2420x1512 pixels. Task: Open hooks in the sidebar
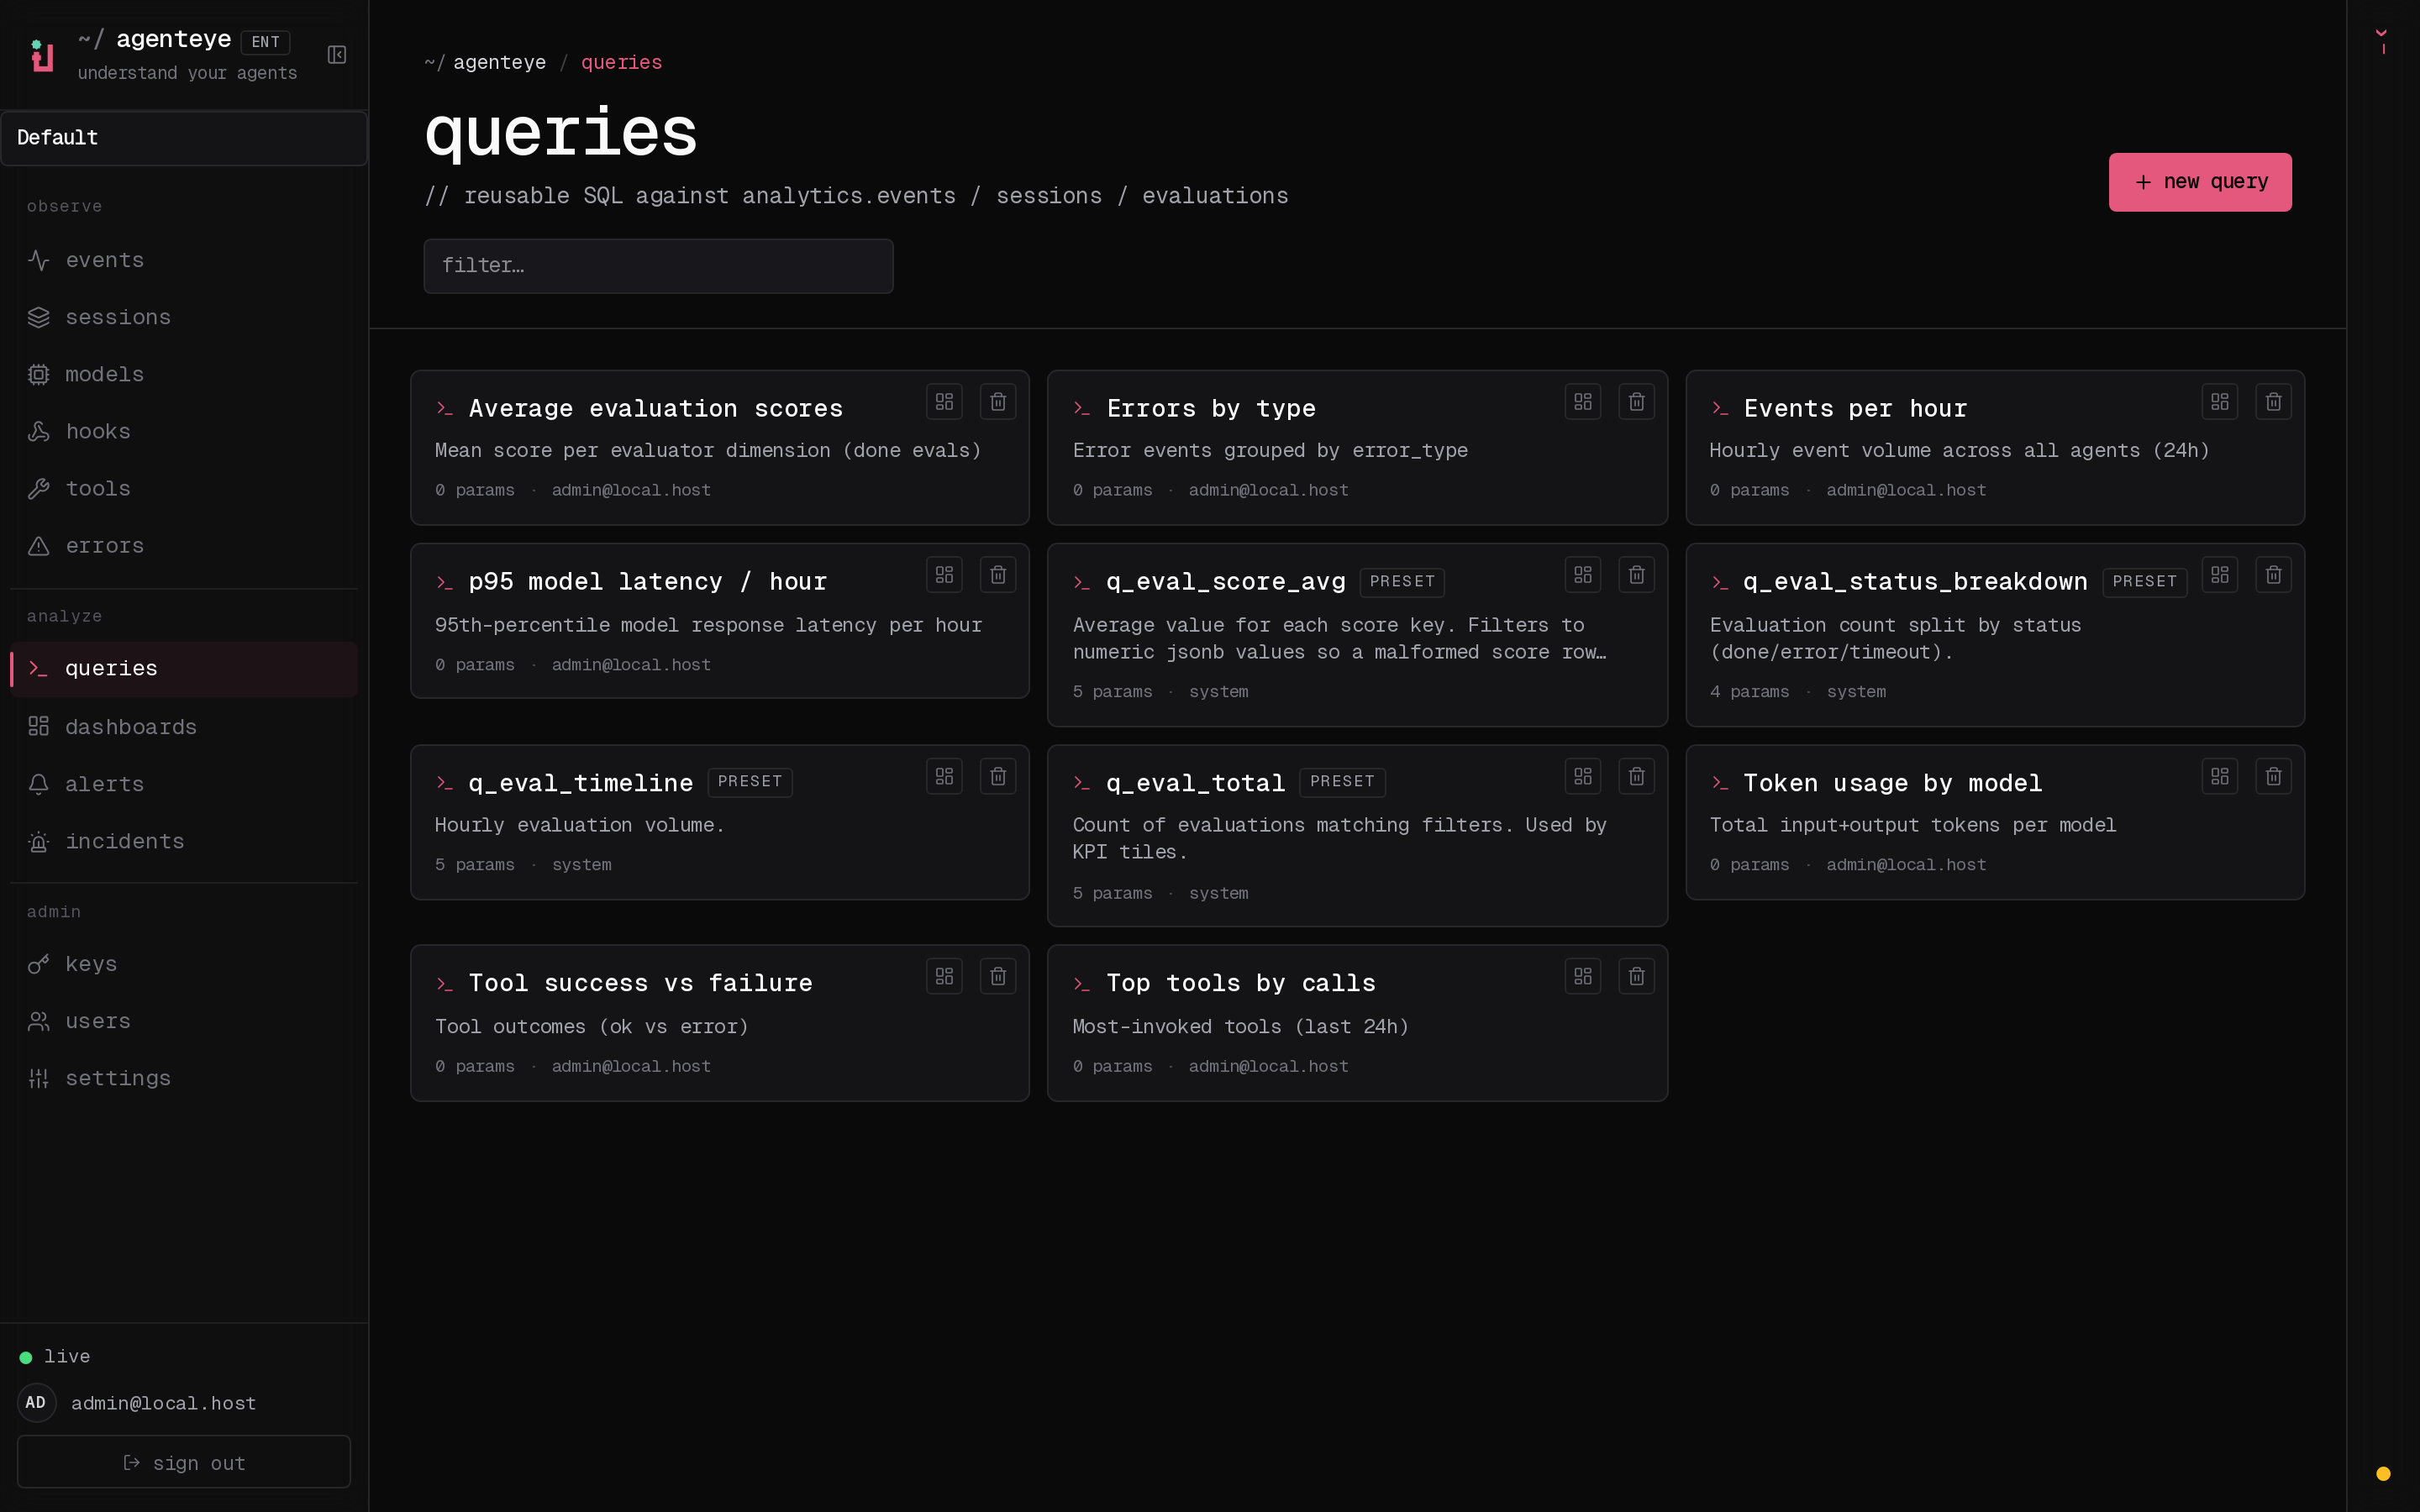[184, 432]
